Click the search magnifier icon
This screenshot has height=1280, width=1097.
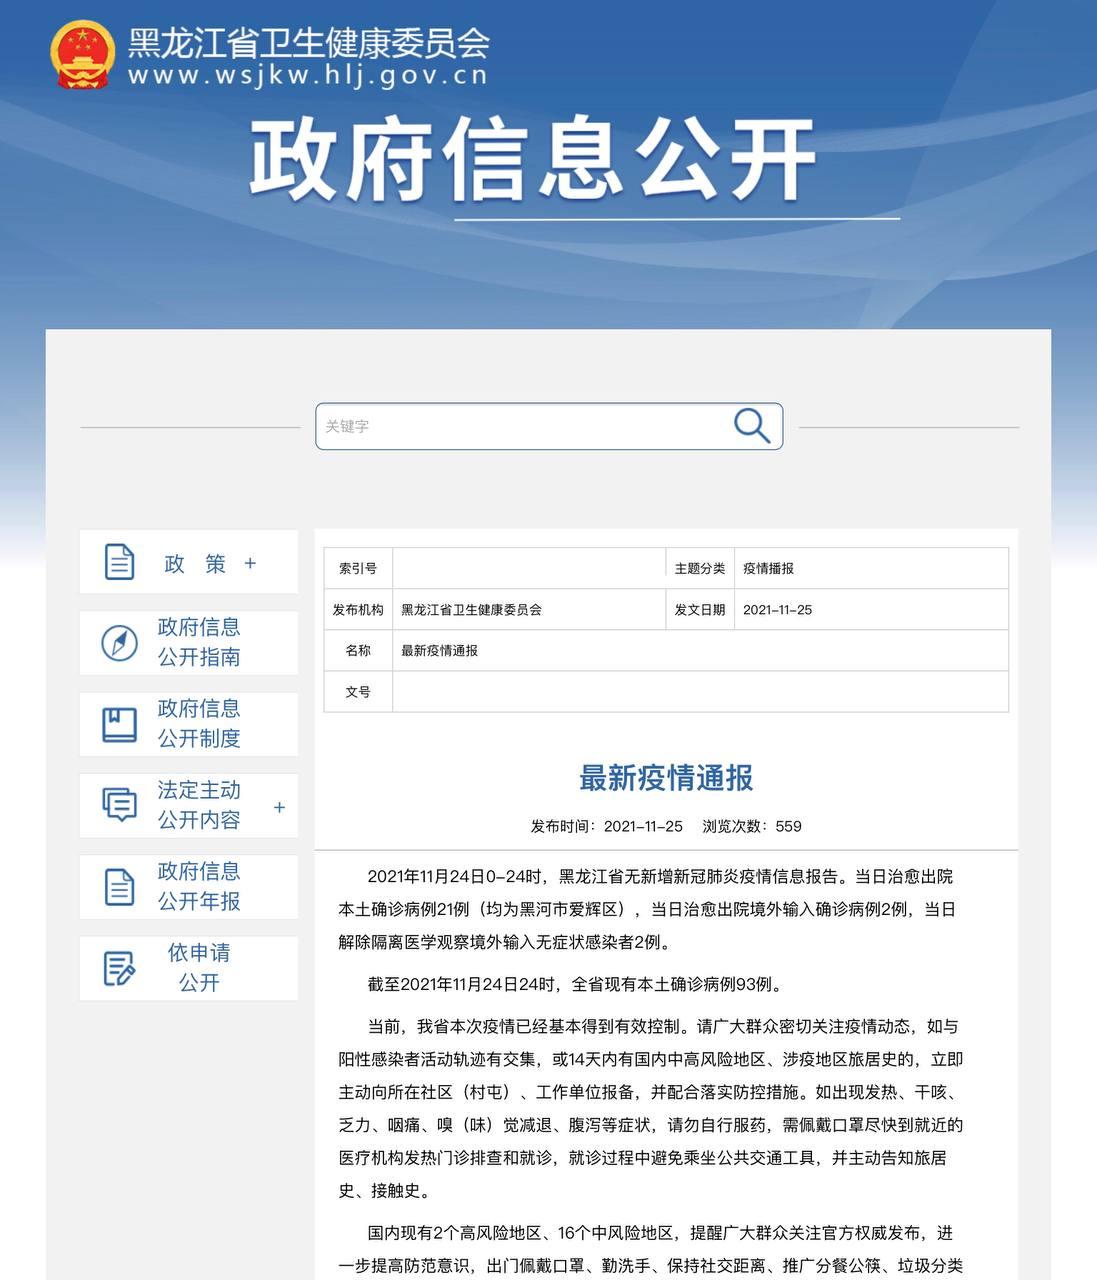(751, 425)
